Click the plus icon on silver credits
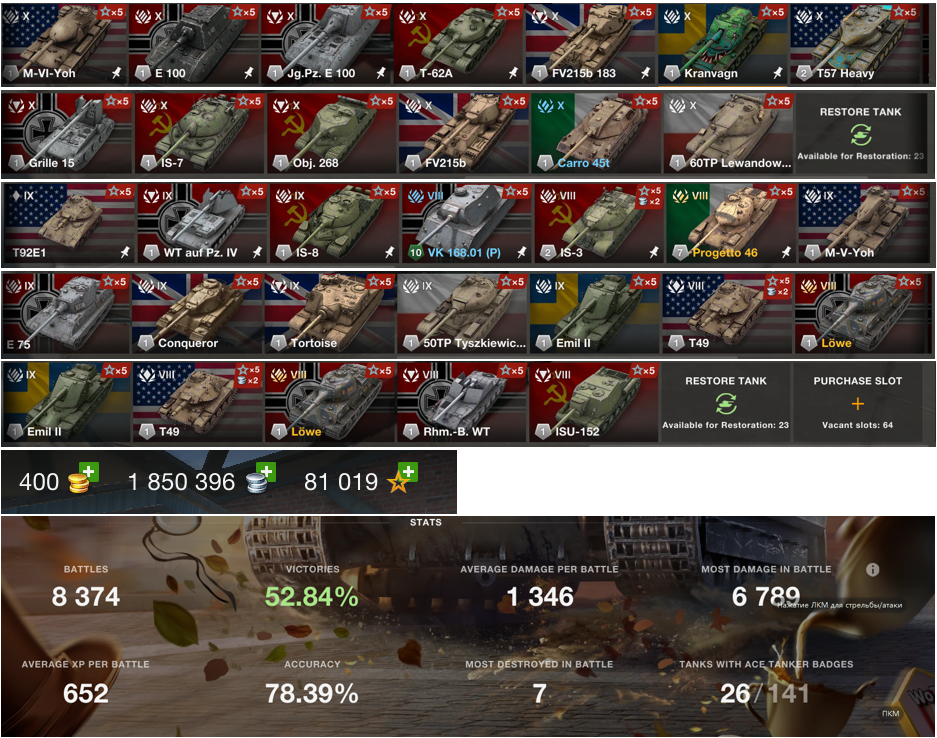This screenshot has width=937, height=738. click(x=266, y=472)
